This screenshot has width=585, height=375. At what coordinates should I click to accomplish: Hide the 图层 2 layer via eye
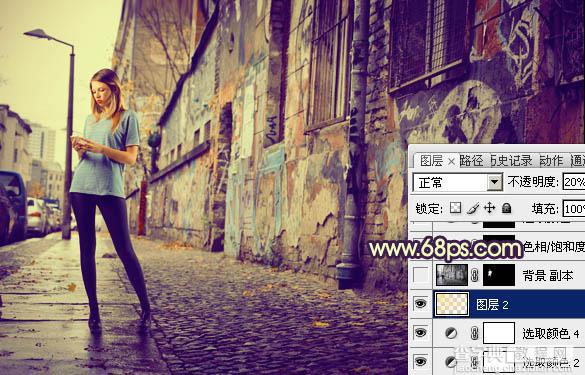click(x=420, y=304)
